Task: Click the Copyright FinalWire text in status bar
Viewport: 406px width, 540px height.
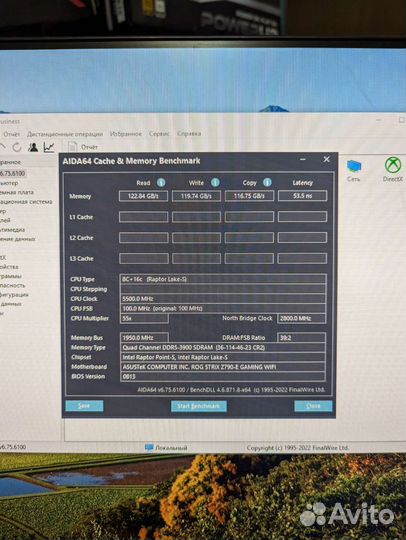Action: pos(298,448)
